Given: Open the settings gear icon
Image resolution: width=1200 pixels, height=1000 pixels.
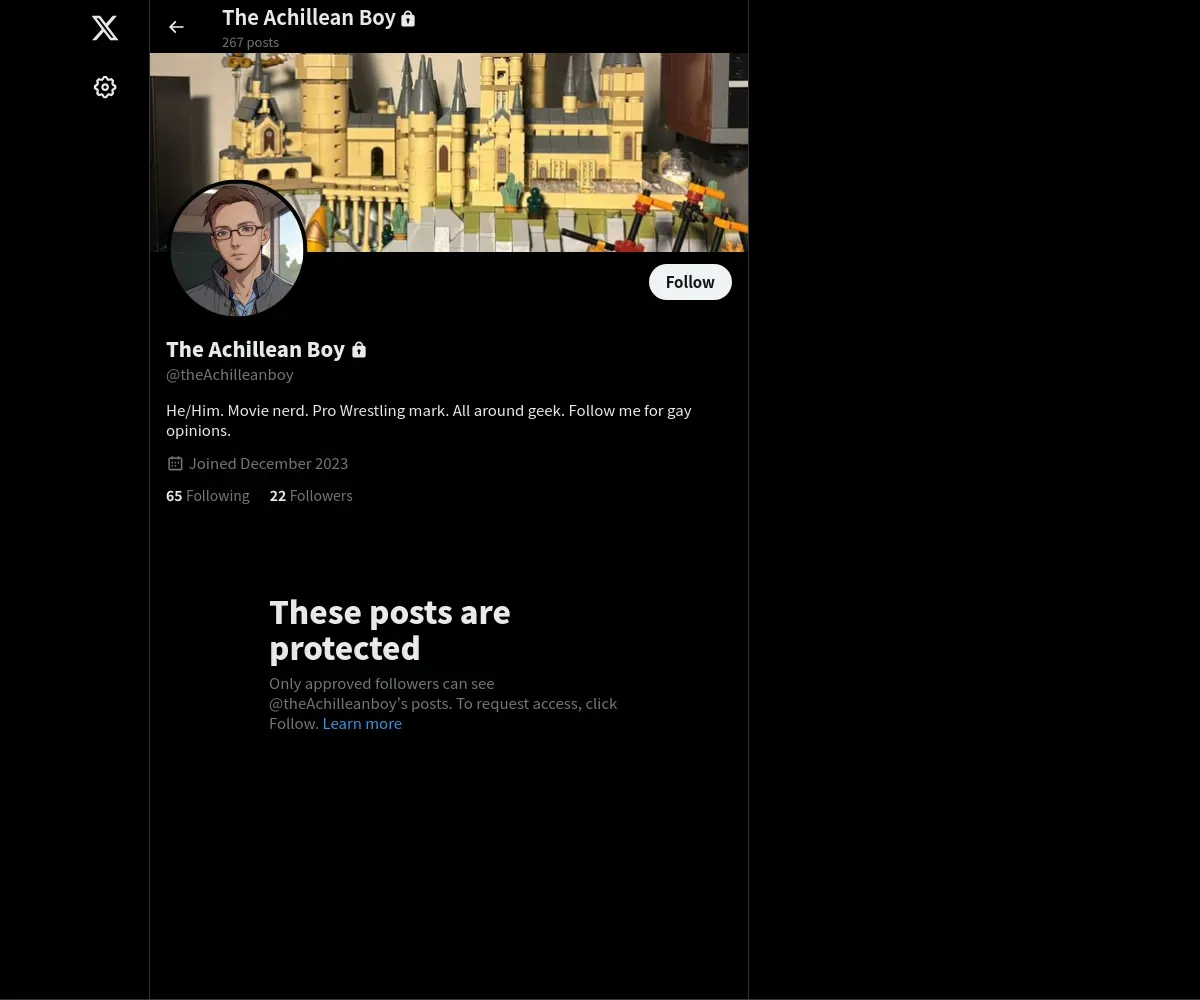Looking at the screenshot, I should (x=105, y=87).
